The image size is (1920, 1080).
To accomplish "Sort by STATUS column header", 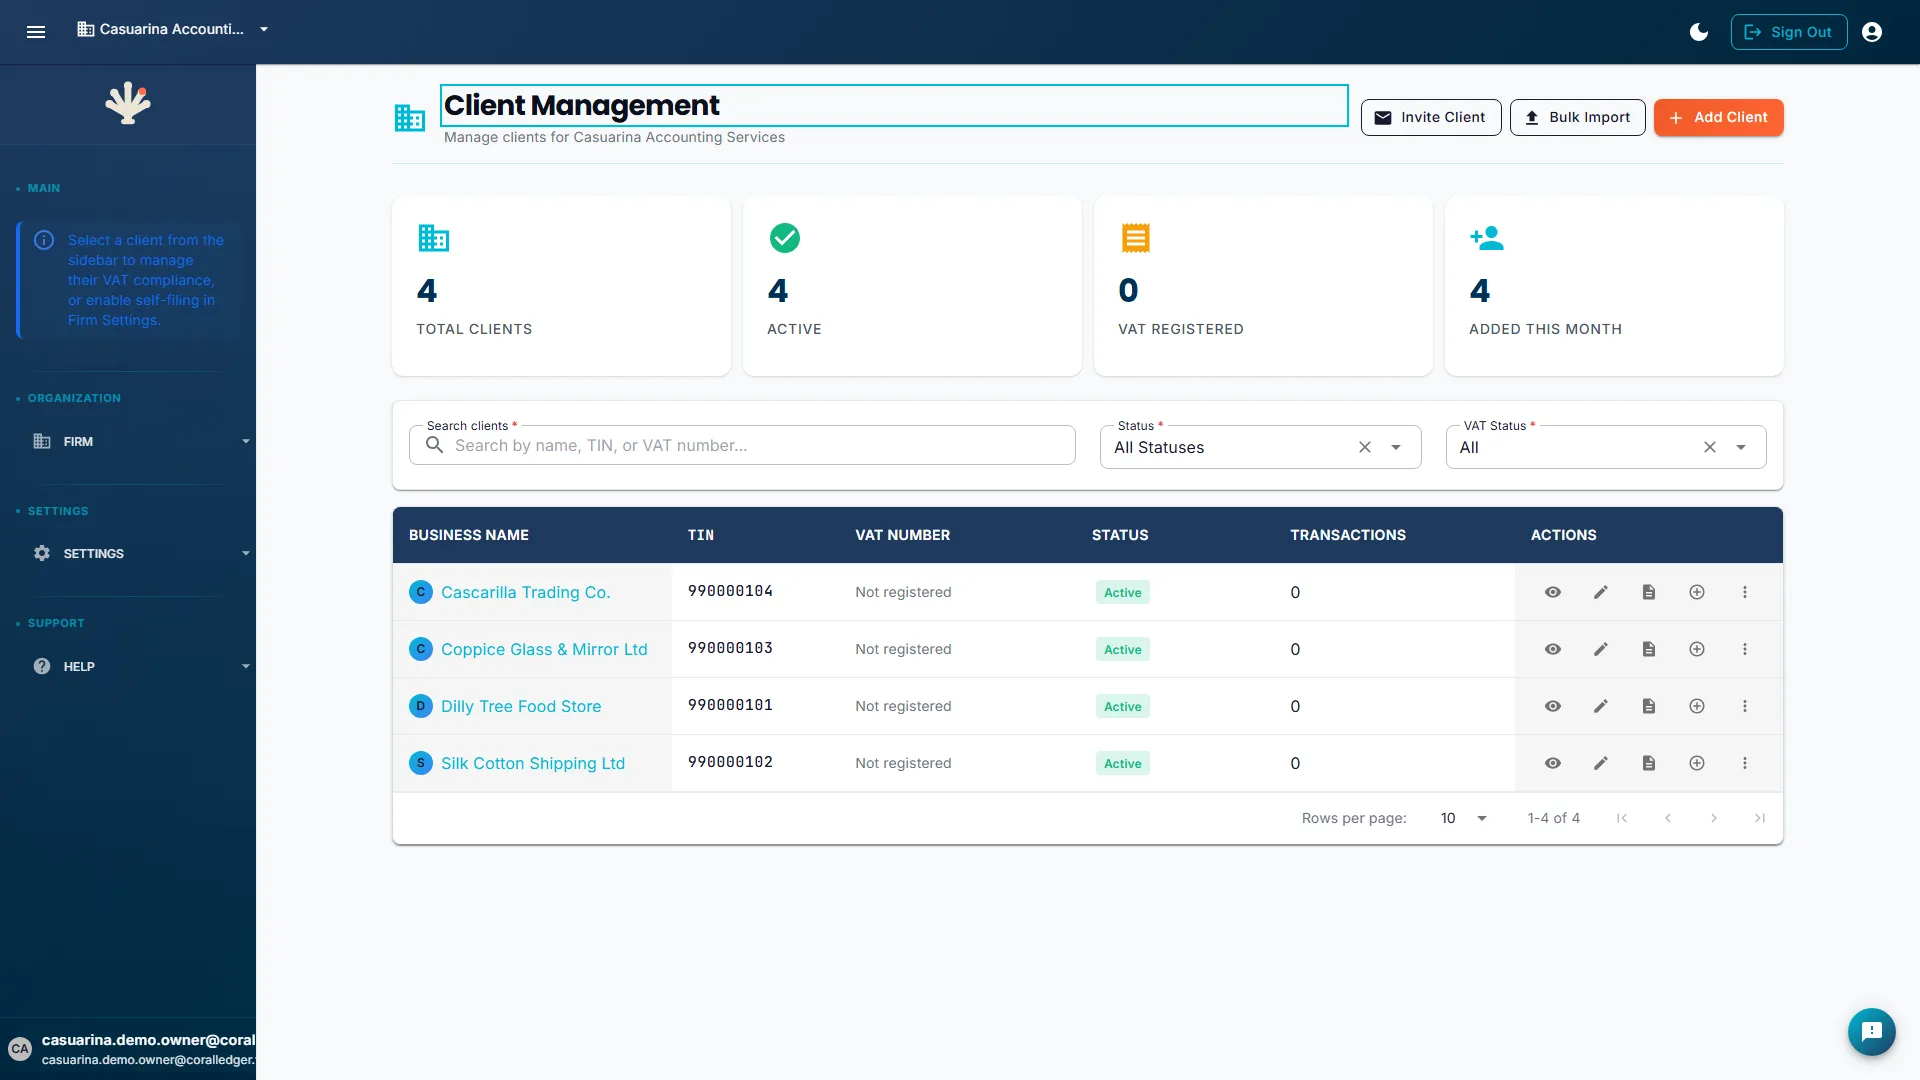I will (x=1120, y=535).
